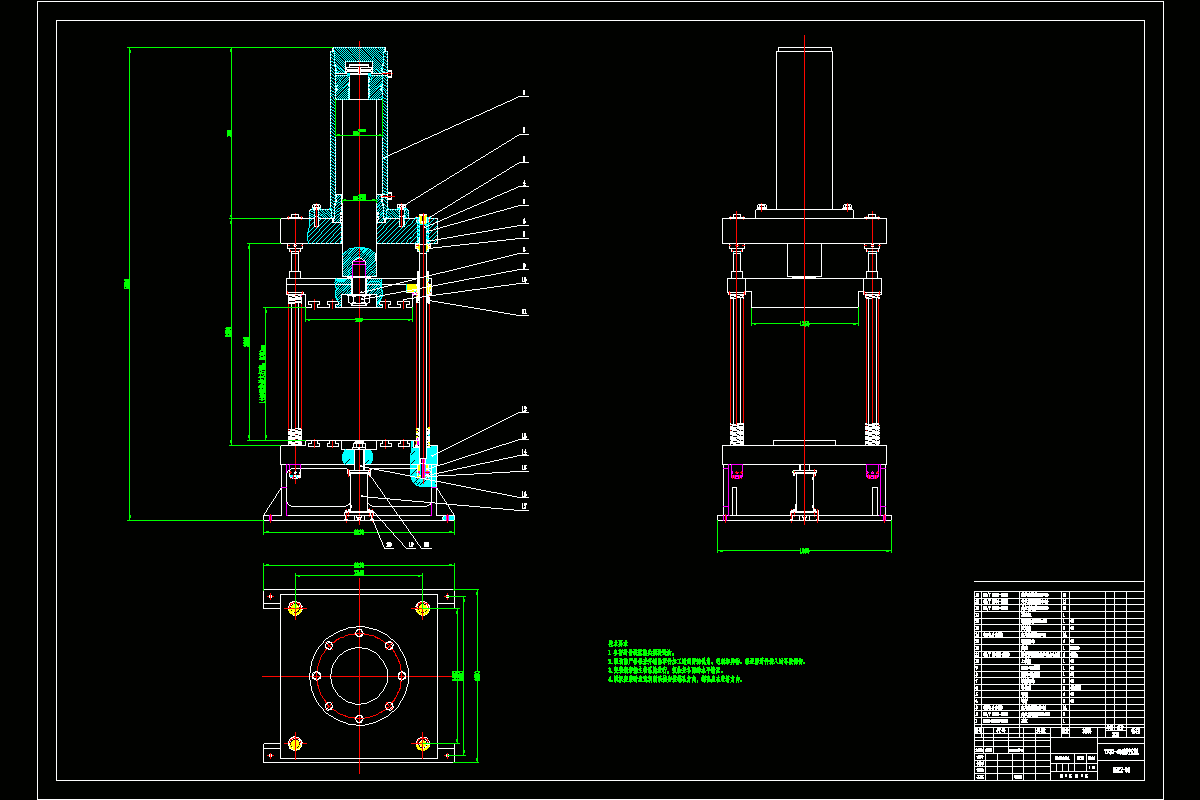The height and width of the screenshot is (800, 1200).
Task: Select the tall green overall height dimension line
Action: coord(129,285)
